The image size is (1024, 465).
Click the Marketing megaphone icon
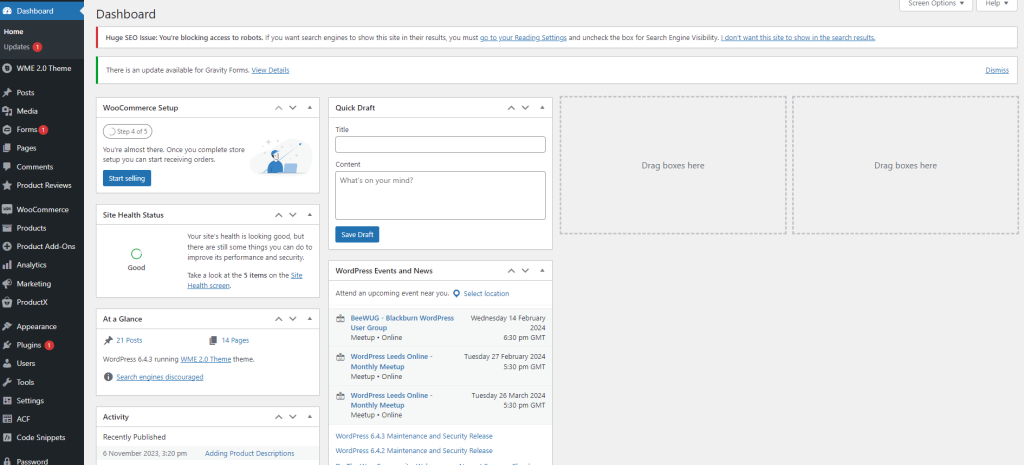(x=8, y=284)
